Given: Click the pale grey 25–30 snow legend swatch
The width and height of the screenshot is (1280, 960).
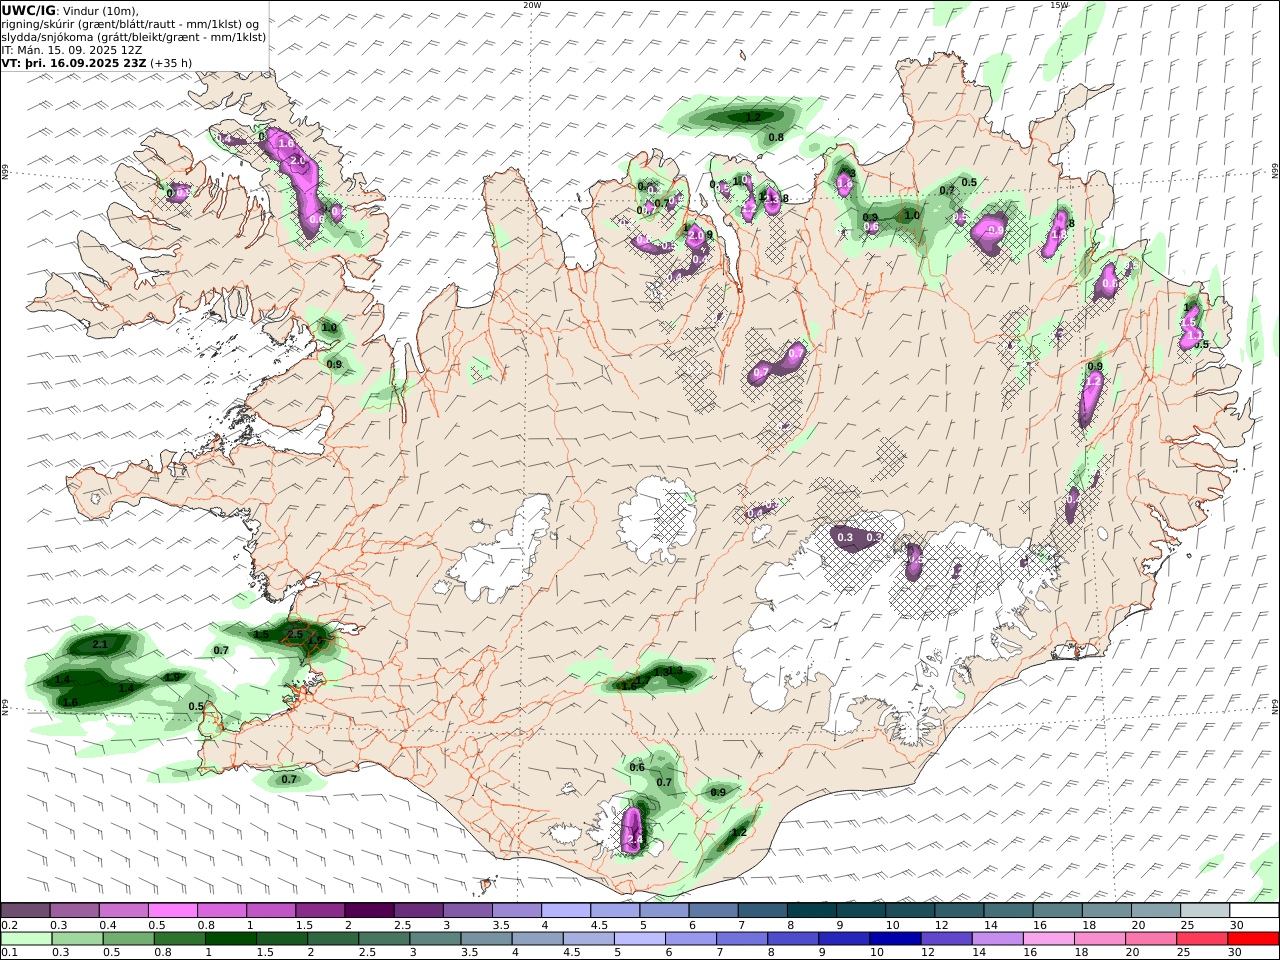Looking at the screenshot, I should tap(1205, 911).
